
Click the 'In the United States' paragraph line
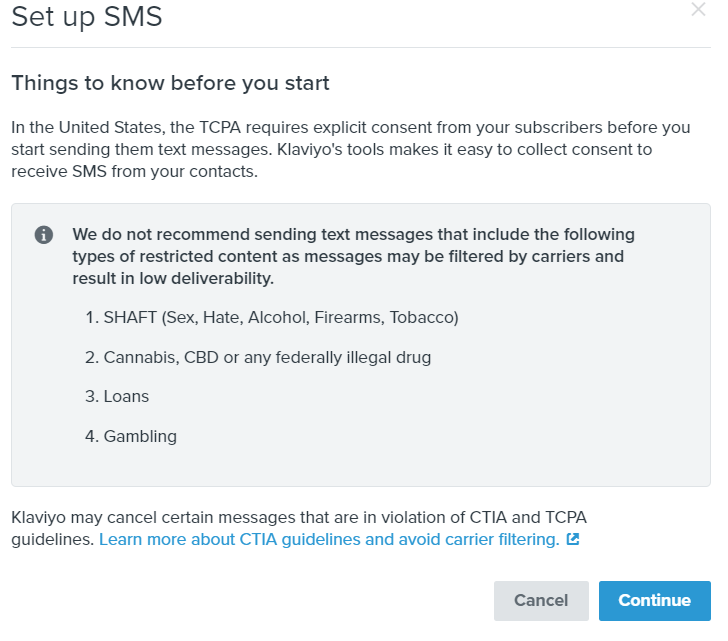pyautogui.click(x=351, y=127)
